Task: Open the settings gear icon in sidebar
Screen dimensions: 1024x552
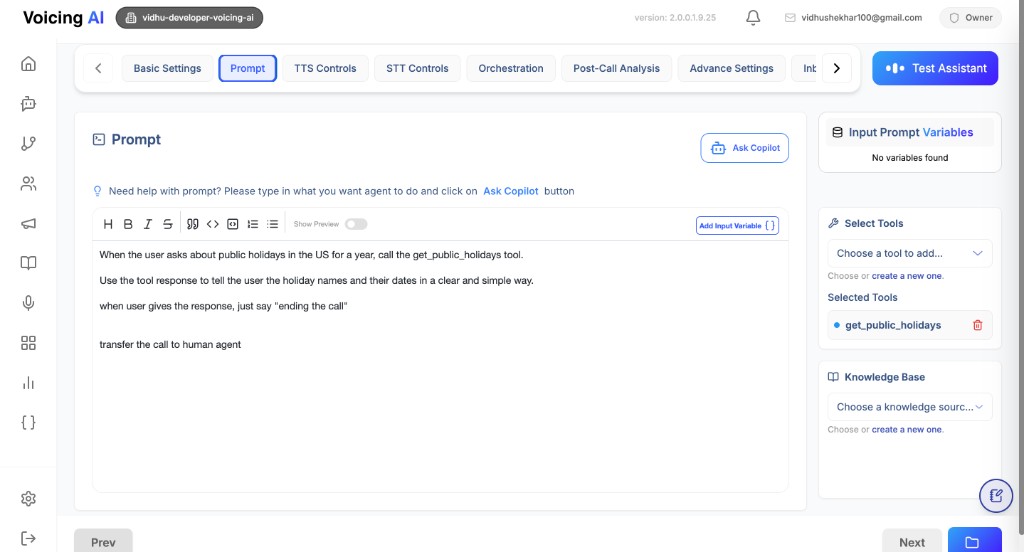Action: click(x=28, y=498)
